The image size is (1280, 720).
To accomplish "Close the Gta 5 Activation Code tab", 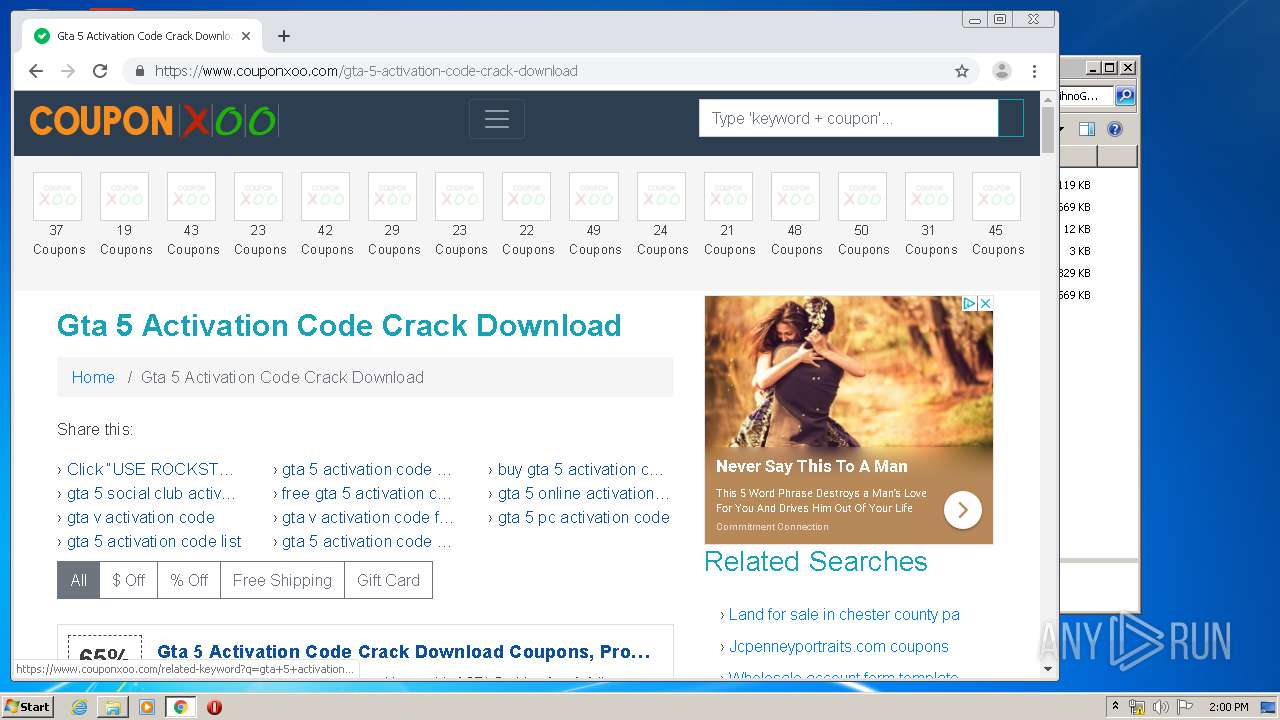I will click(246, 36).
